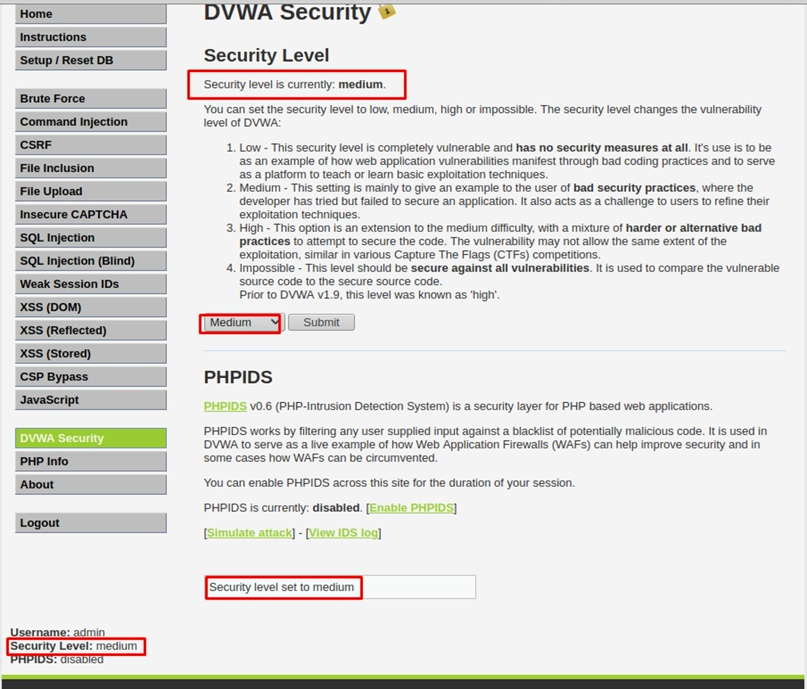This screenshot has height=689, width=807.
Task: Open the File Inclusion page
Action: (91, 168)
